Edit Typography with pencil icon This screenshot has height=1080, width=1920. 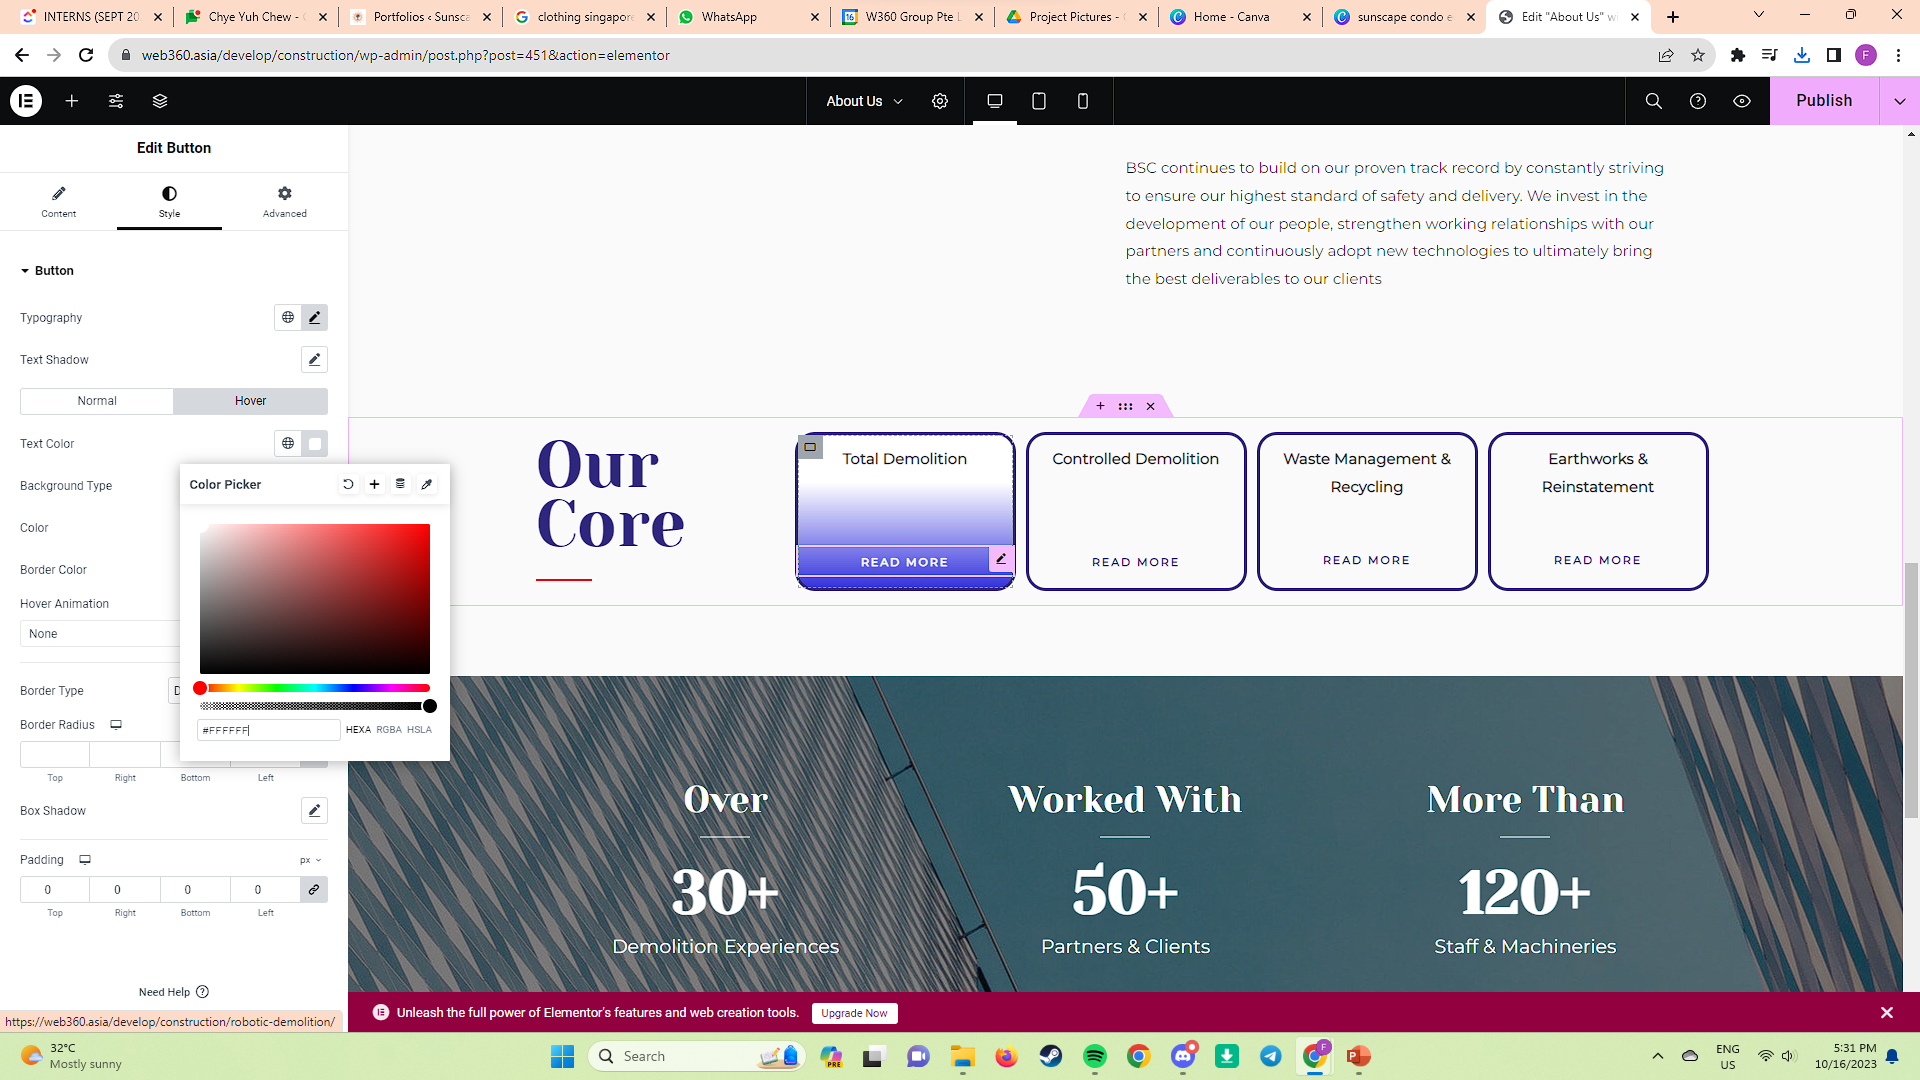tap(315, 317)
